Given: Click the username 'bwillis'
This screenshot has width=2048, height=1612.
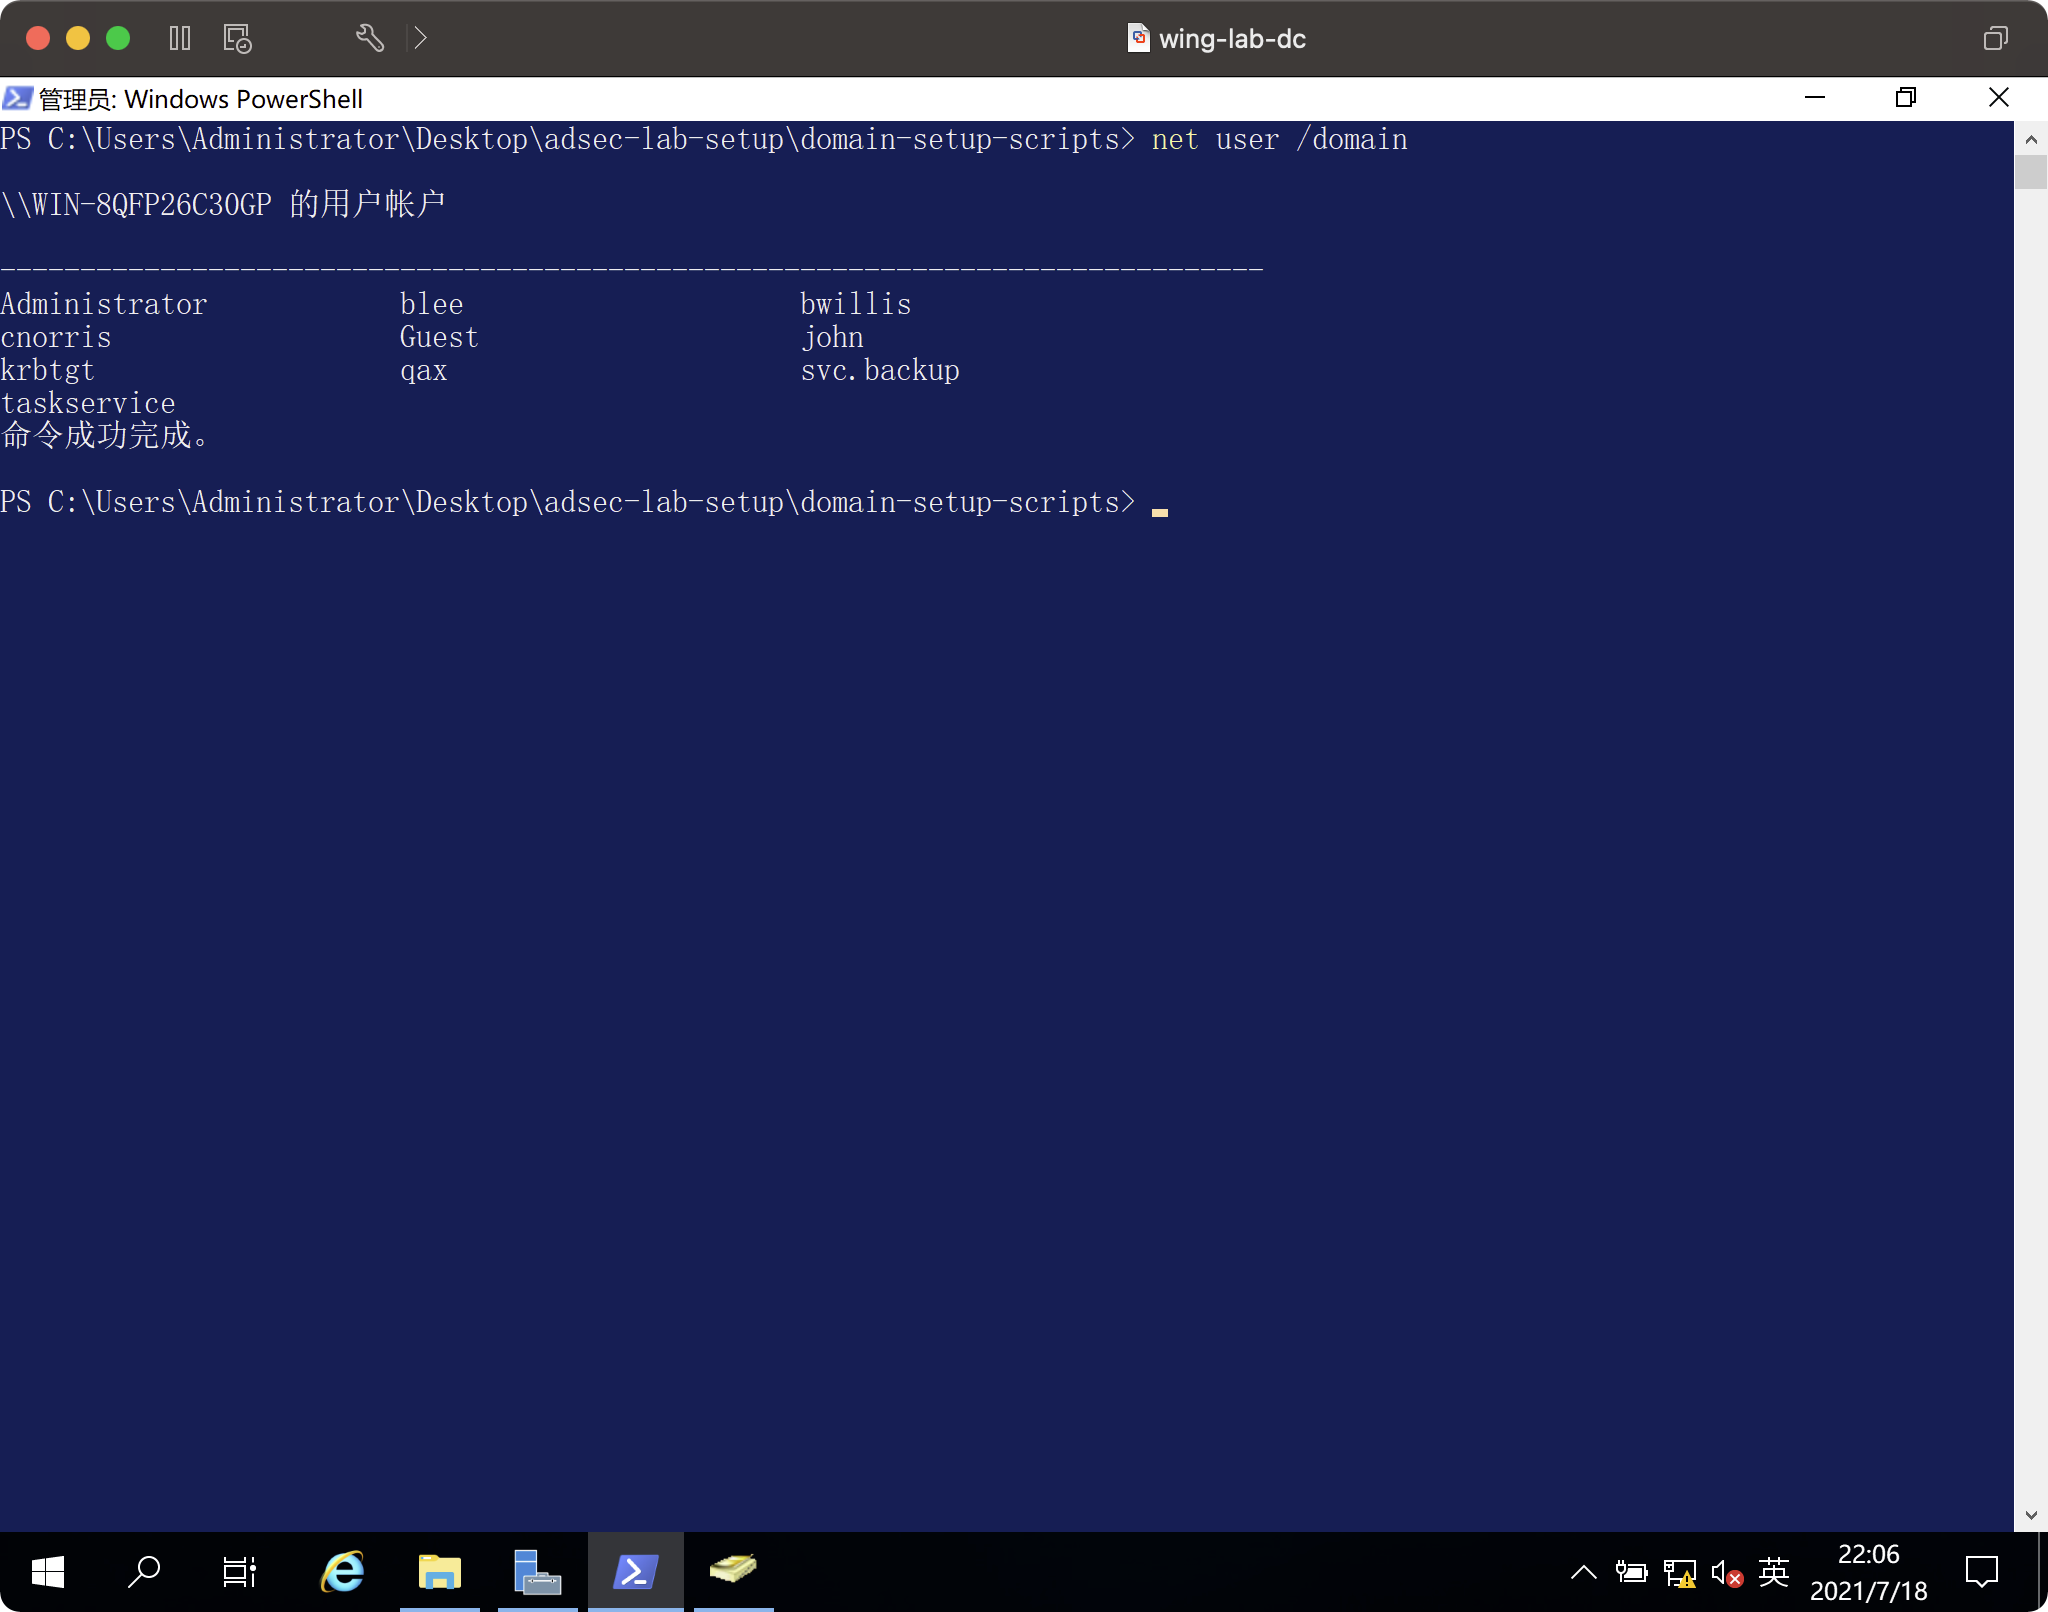Looking at the screenshot, I should [855, 304].
